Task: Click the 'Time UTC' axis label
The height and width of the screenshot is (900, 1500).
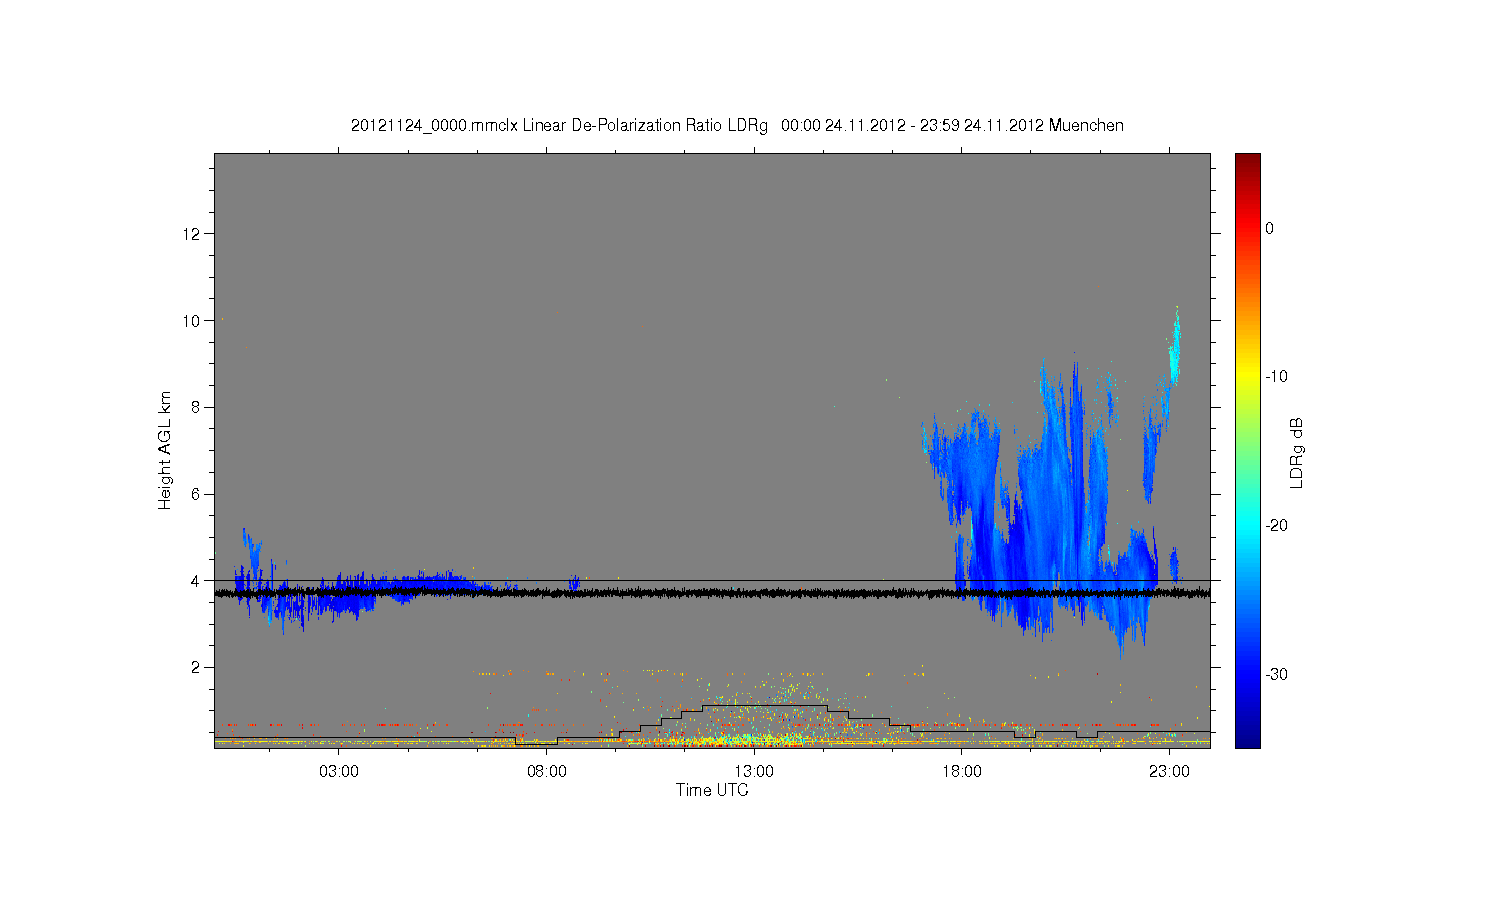Action: [x=712, y=790]
